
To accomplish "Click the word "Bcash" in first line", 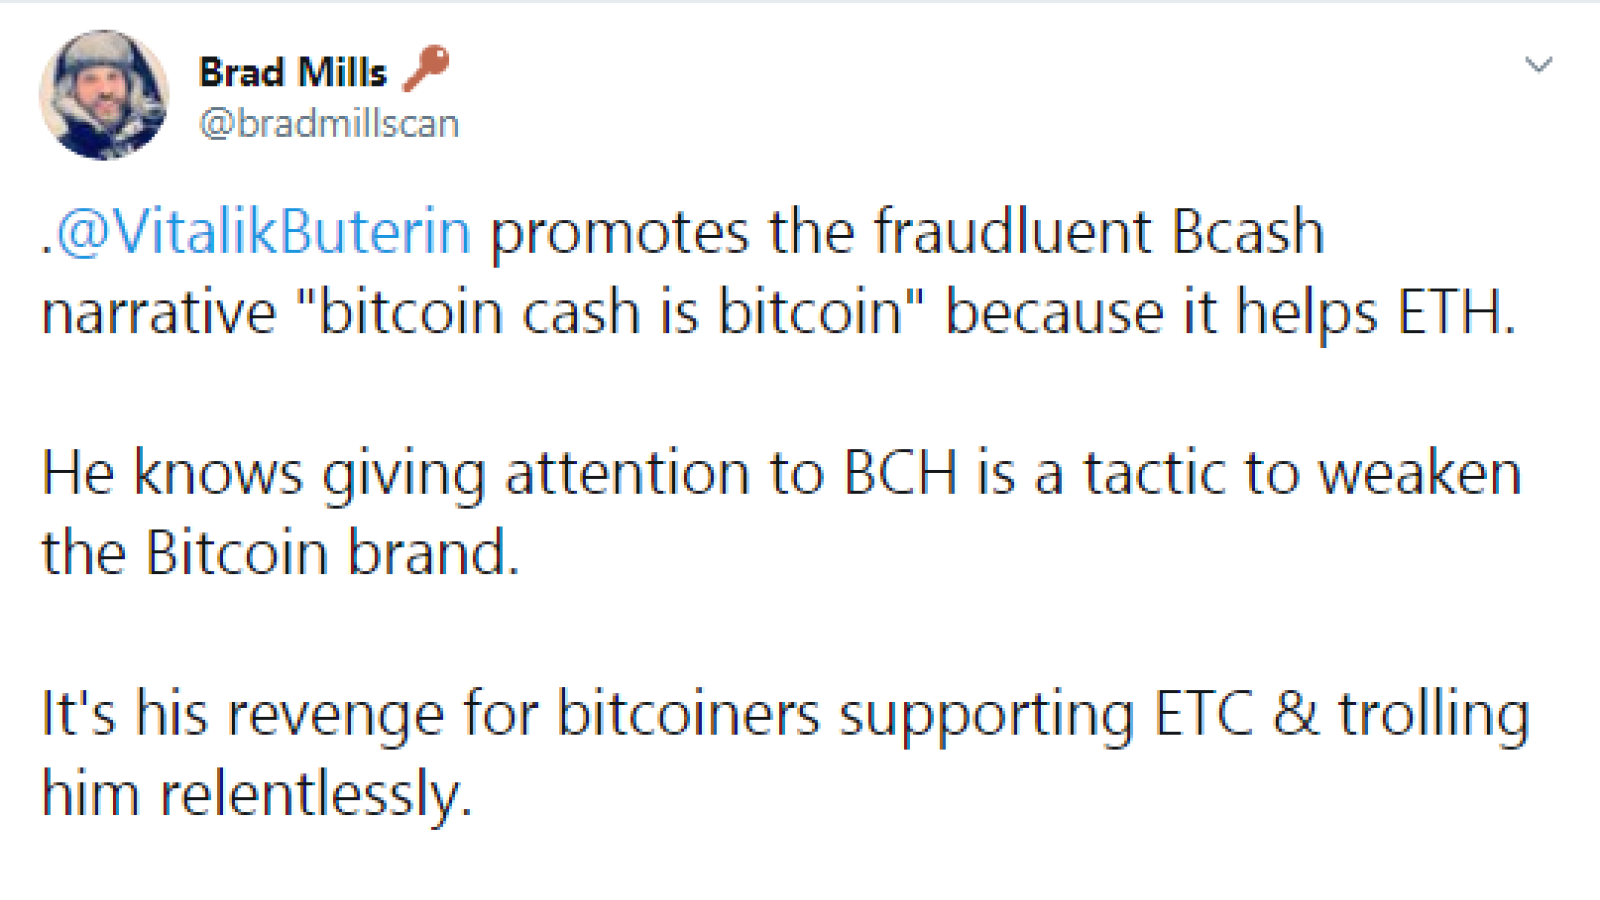I will (1248, 232).
